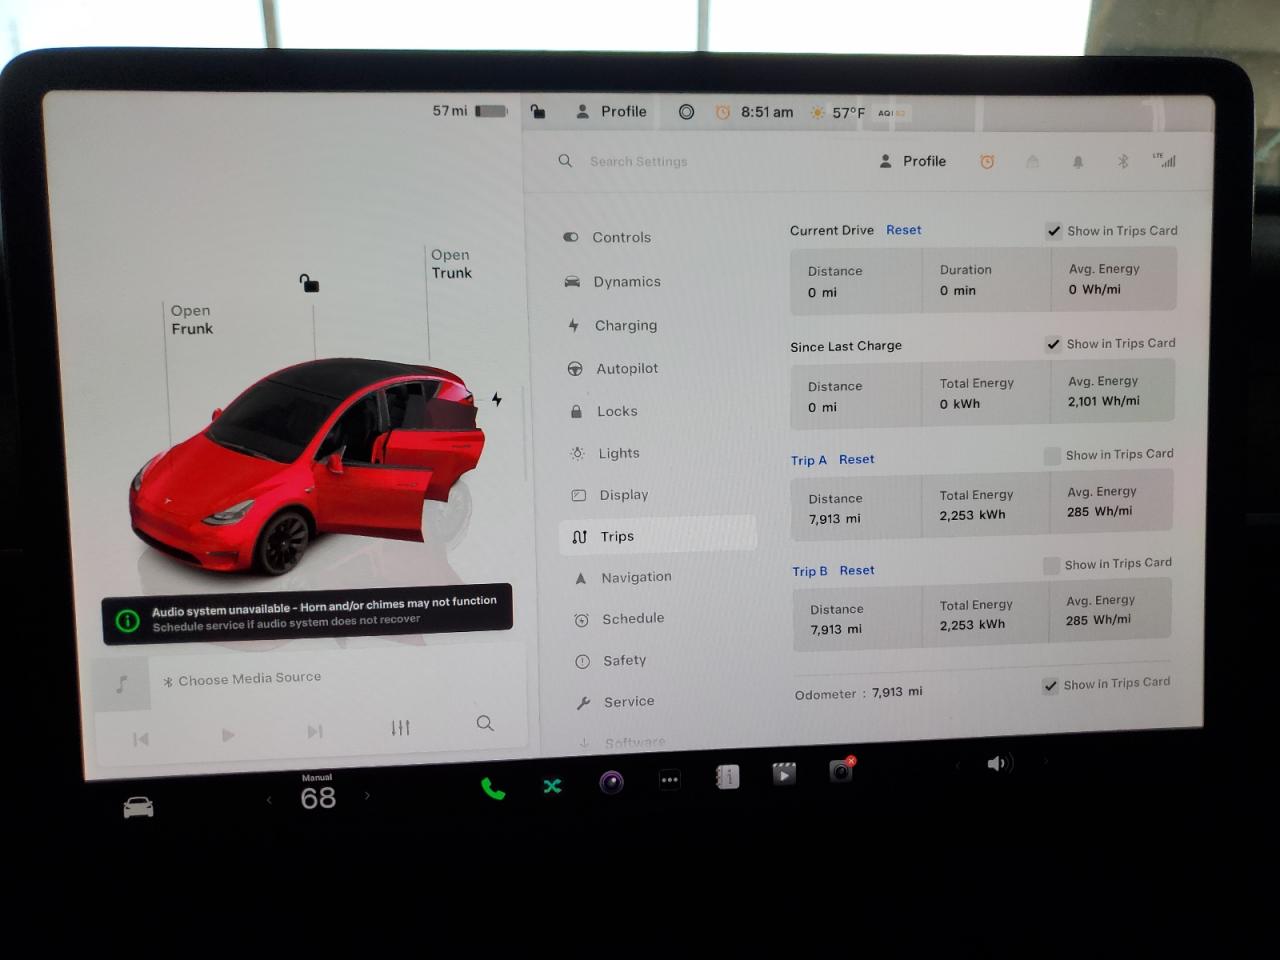The width and height of the screenshot is (1280, 960).
Task: Reset the Trip A stats
Action: (x=857, y=459)
